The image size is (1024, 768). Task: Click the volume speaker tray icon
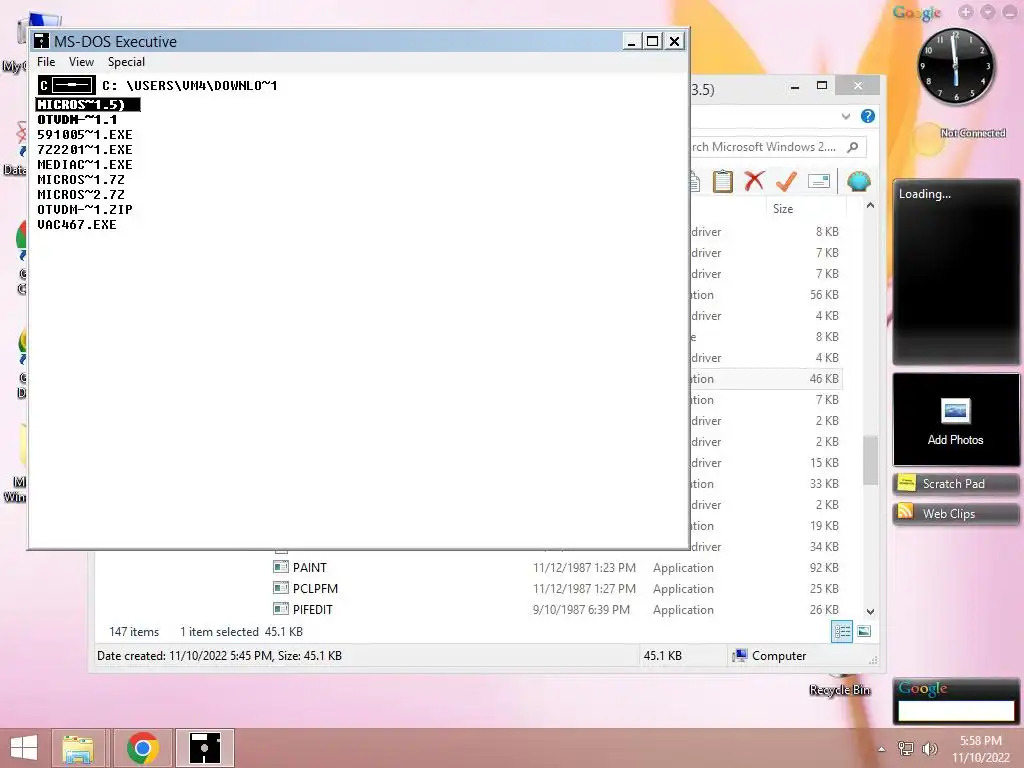929,749
